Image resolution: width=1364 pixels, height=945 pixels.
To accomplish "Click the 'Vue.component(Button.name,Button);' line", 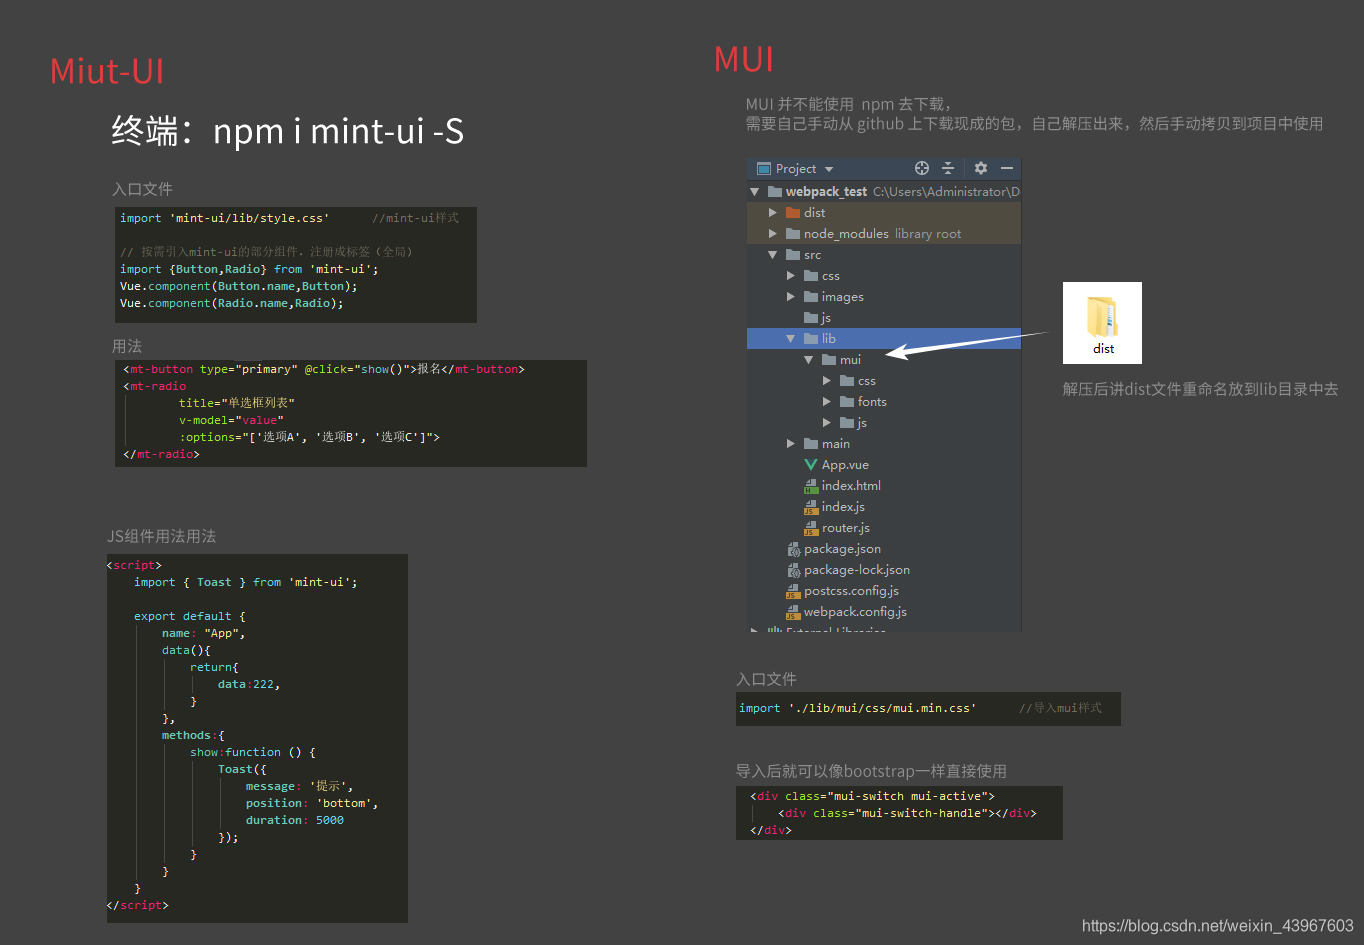I will 238,286.
